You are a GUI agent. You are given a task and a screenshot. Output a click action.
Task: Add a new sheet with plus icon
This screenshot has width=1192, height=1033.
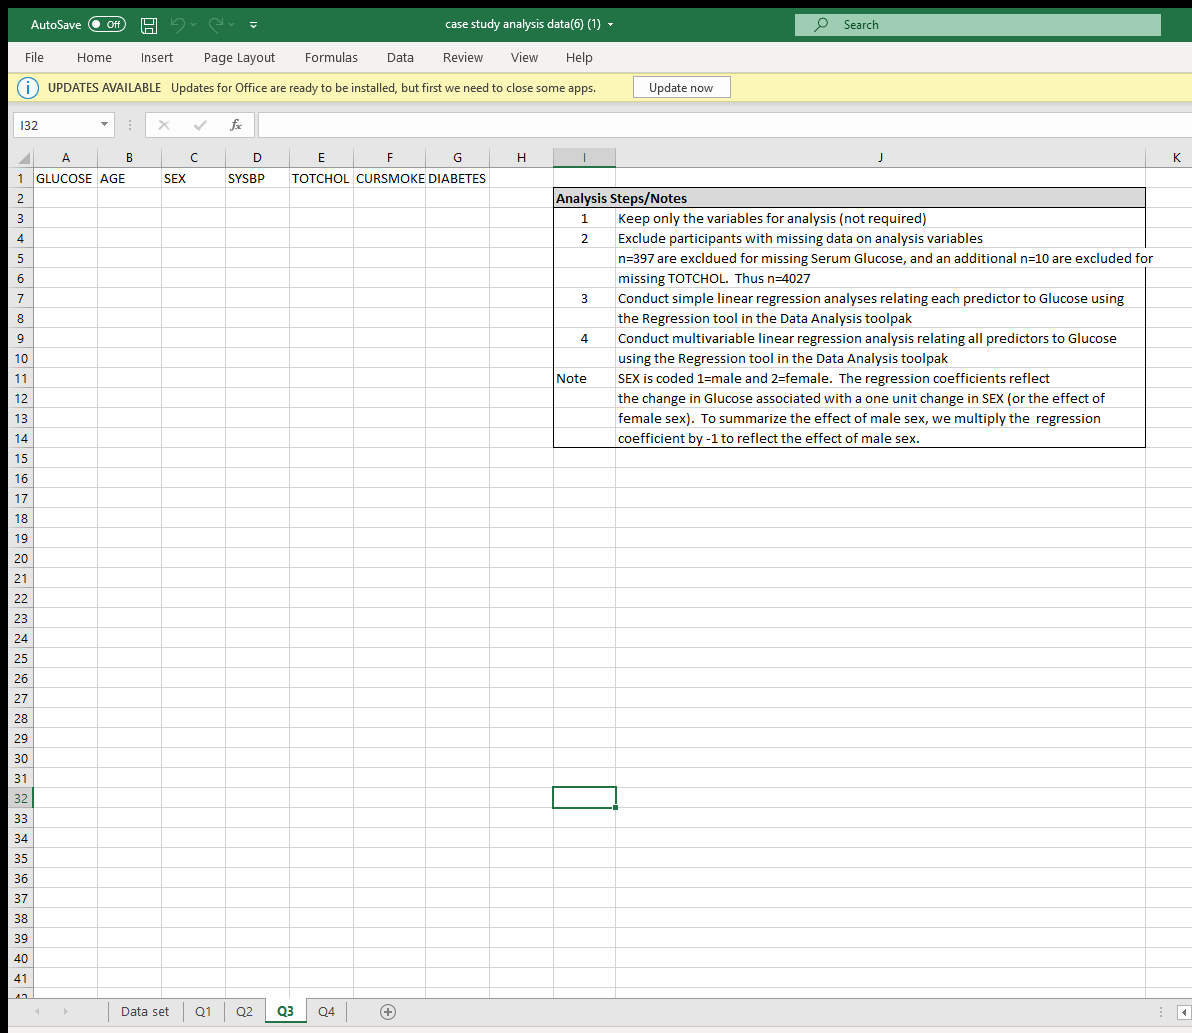point(388,1012)
